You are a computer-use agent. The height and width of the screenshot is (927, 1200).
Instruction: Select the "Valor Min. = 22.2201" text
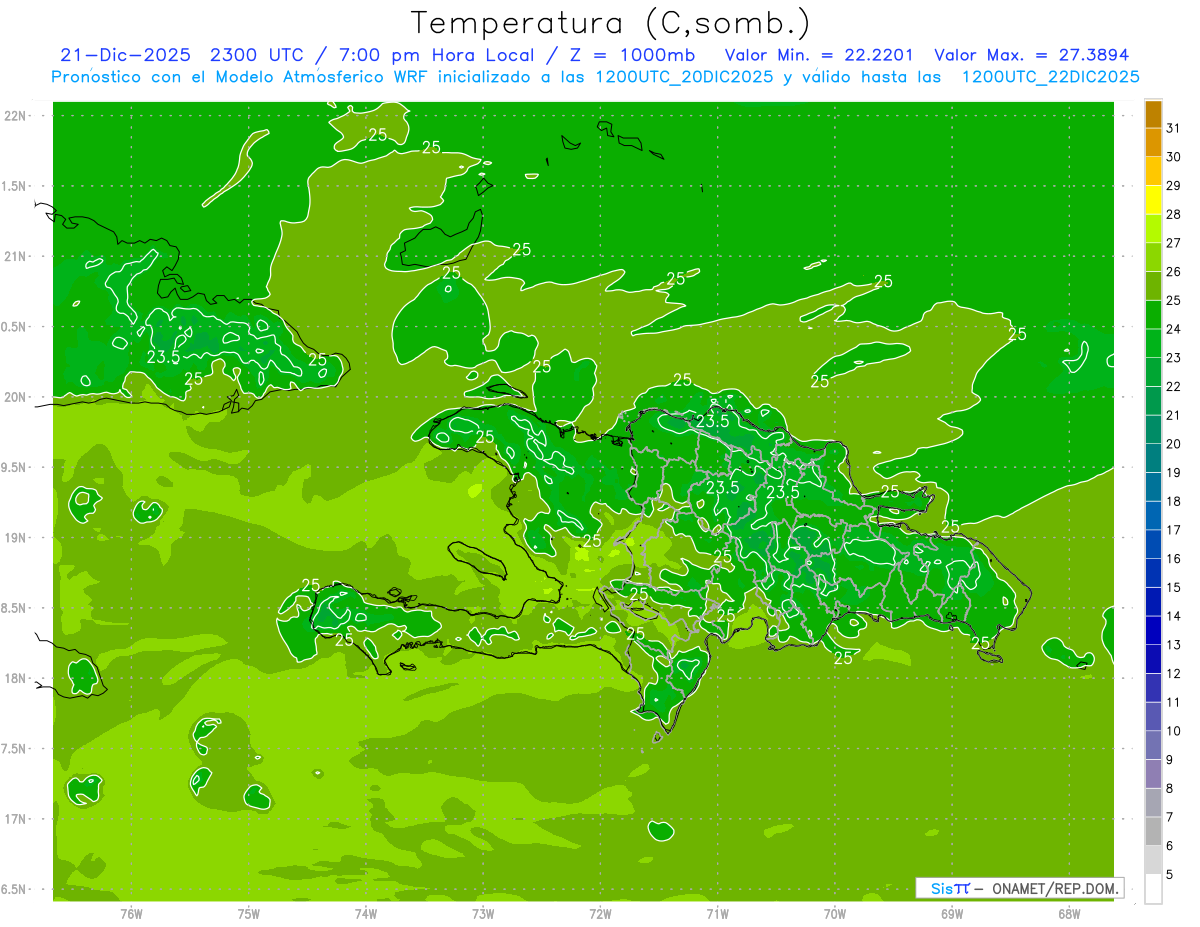click(819, 55)
